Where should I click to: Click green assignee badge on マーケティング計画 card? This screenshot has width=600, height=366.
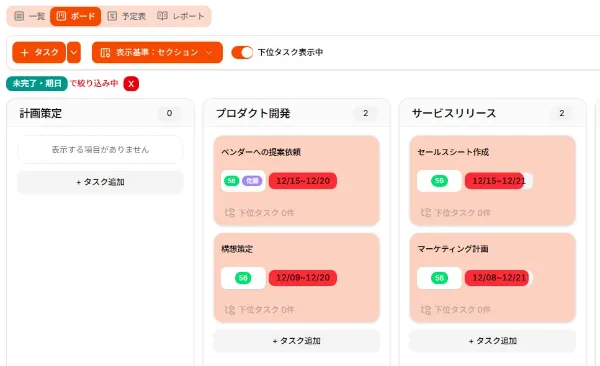439,278
